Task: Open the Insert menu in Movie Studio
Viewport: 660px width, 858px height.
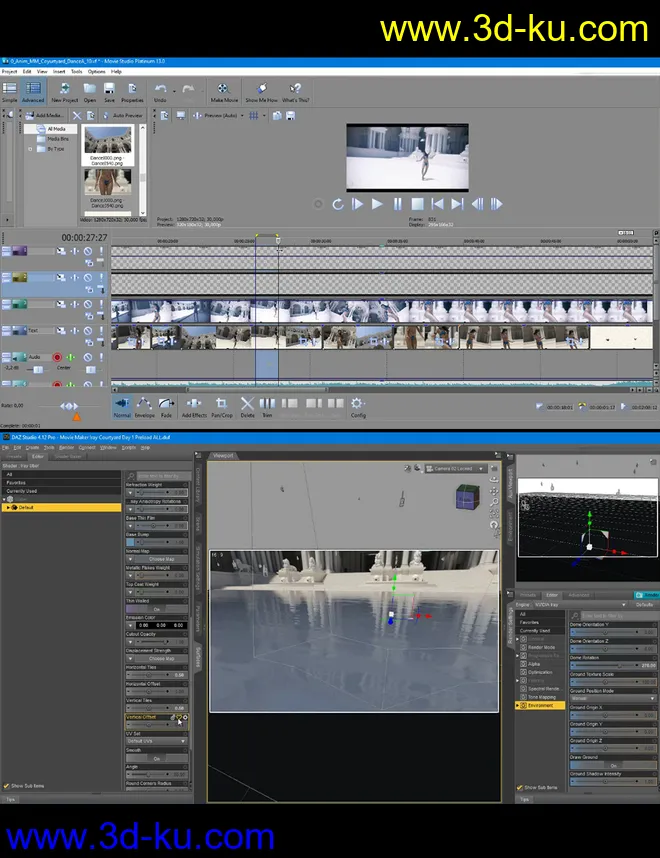Action: (60, 72)
